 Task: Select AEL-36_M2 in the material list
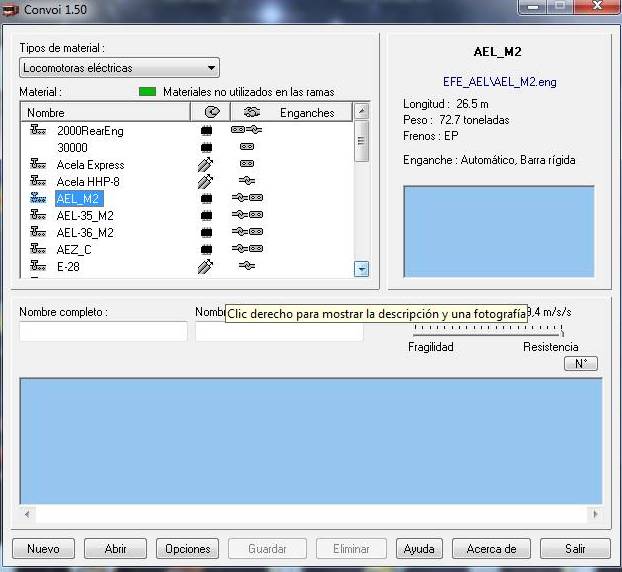tap(85, 232)
